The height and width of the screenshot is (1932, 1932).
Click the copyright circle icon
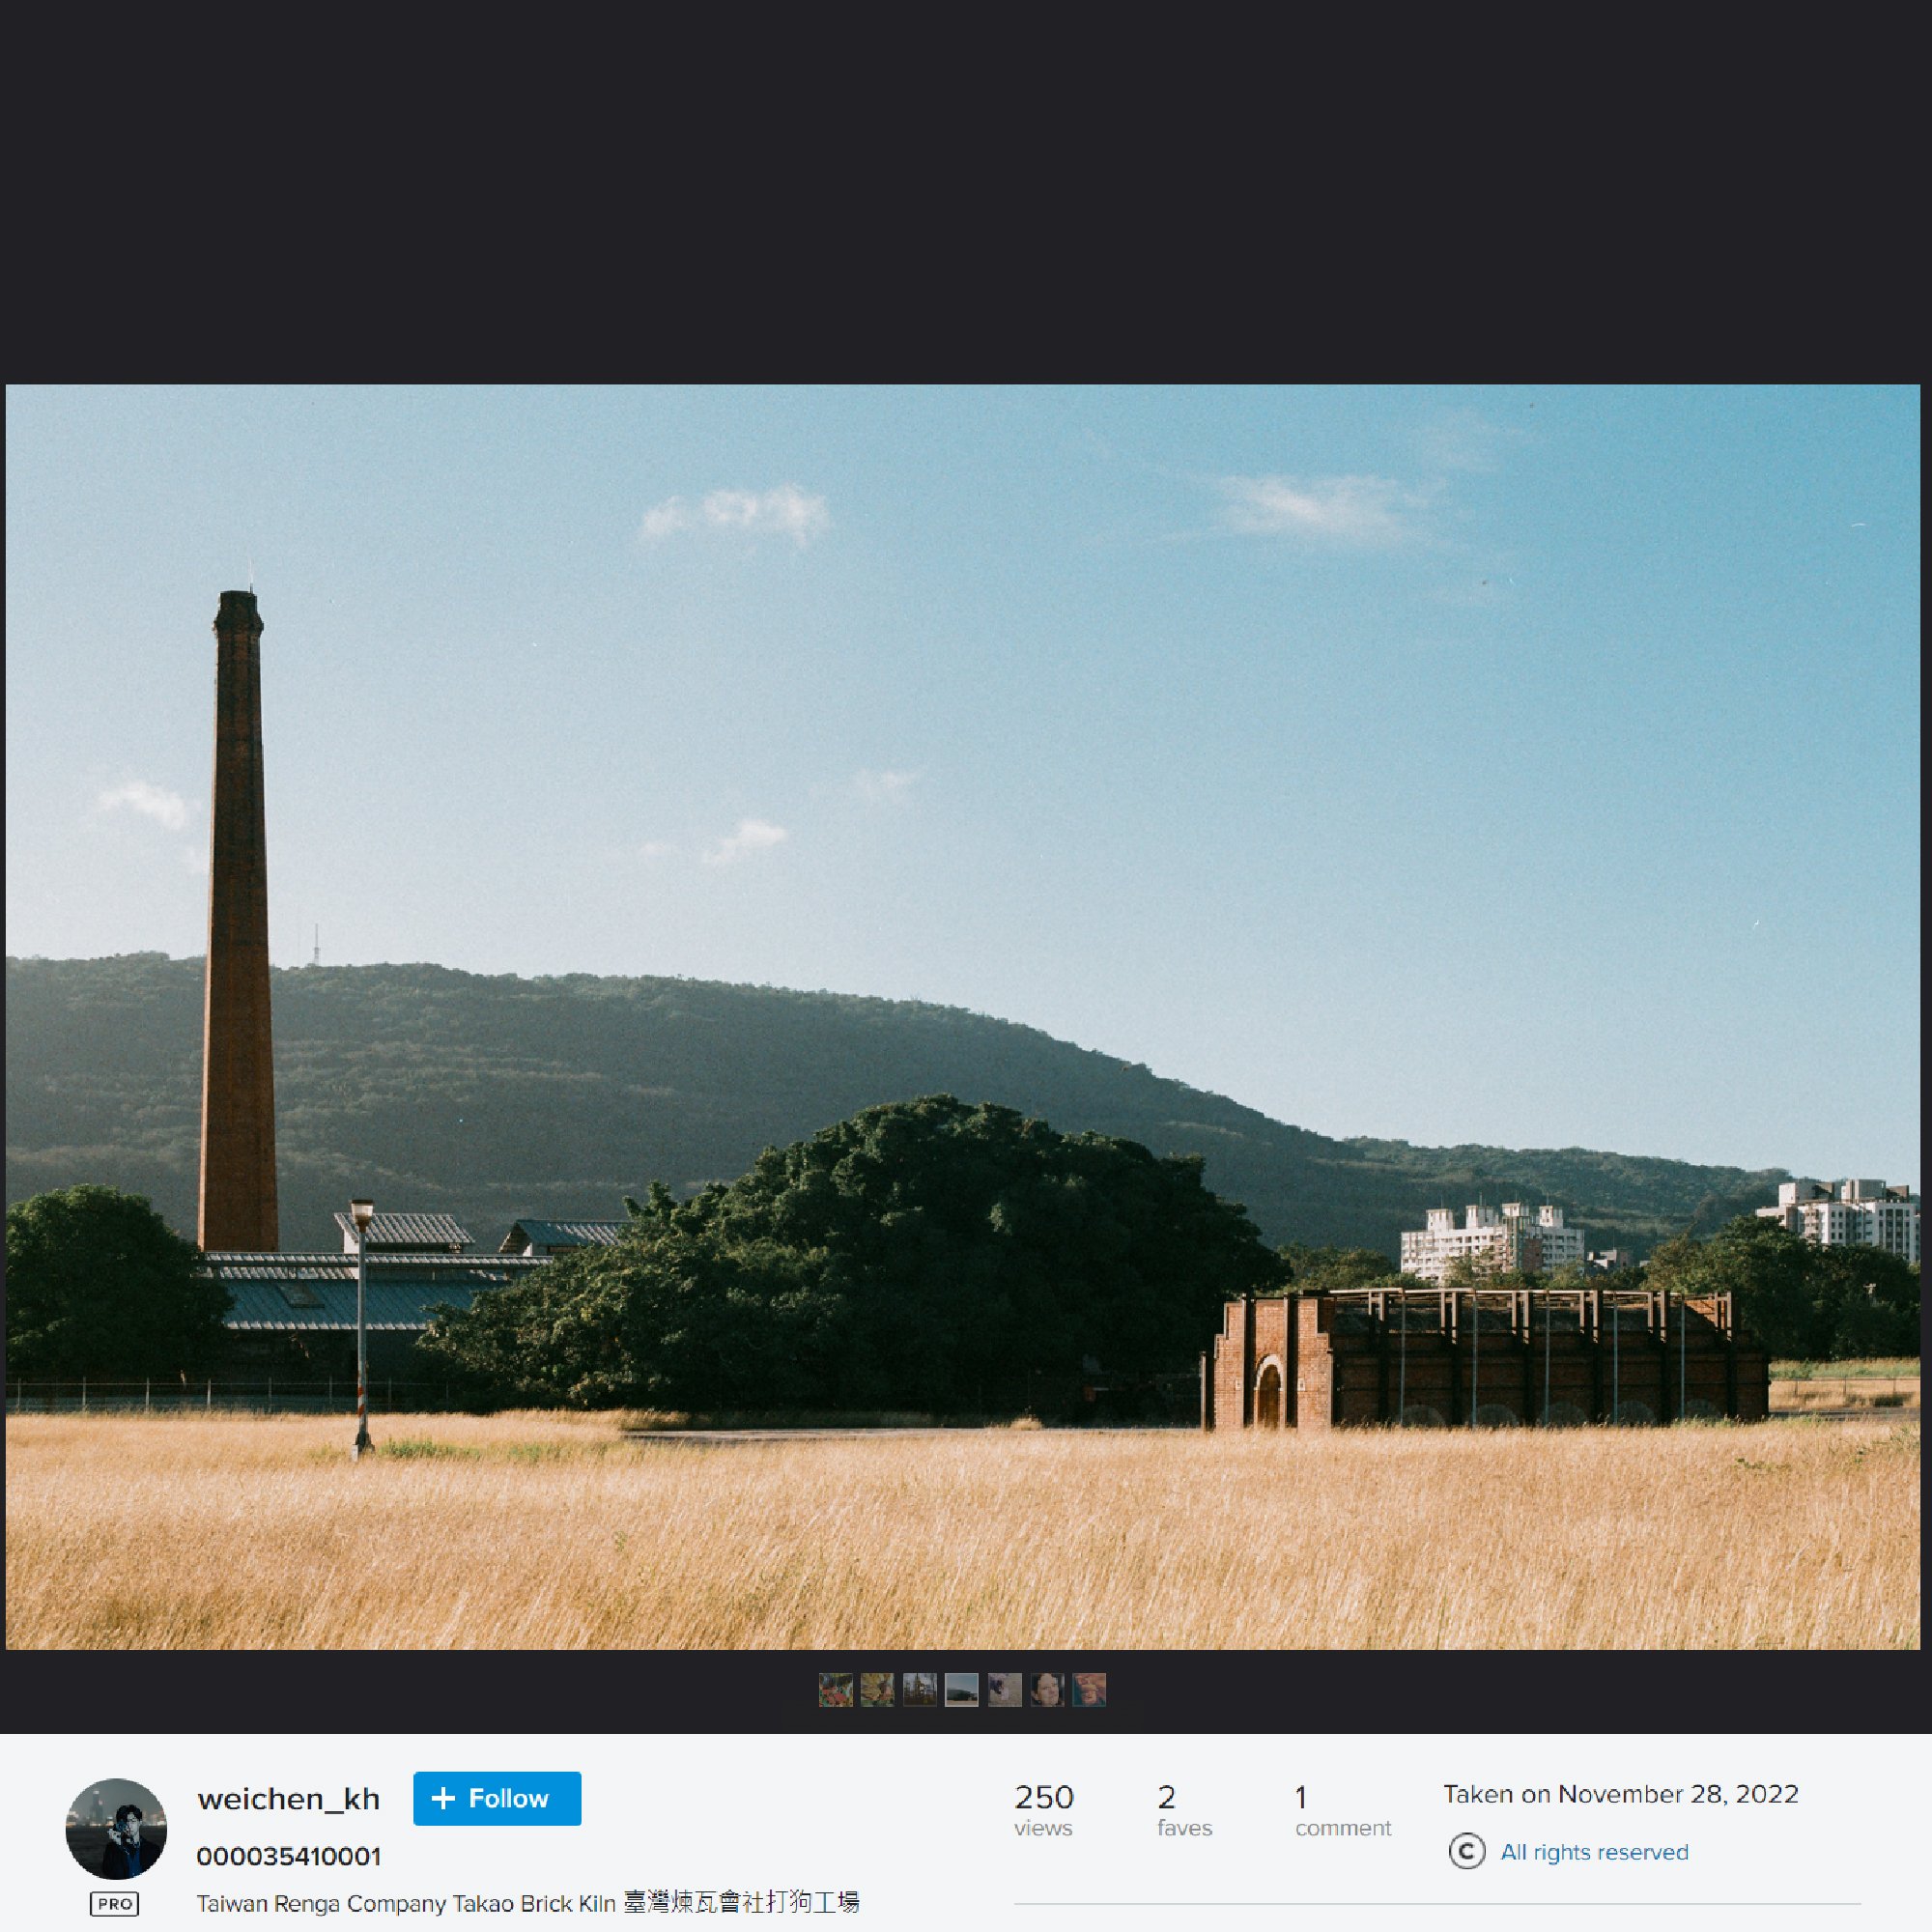pyautogui.click(x=1466, y=1851)
